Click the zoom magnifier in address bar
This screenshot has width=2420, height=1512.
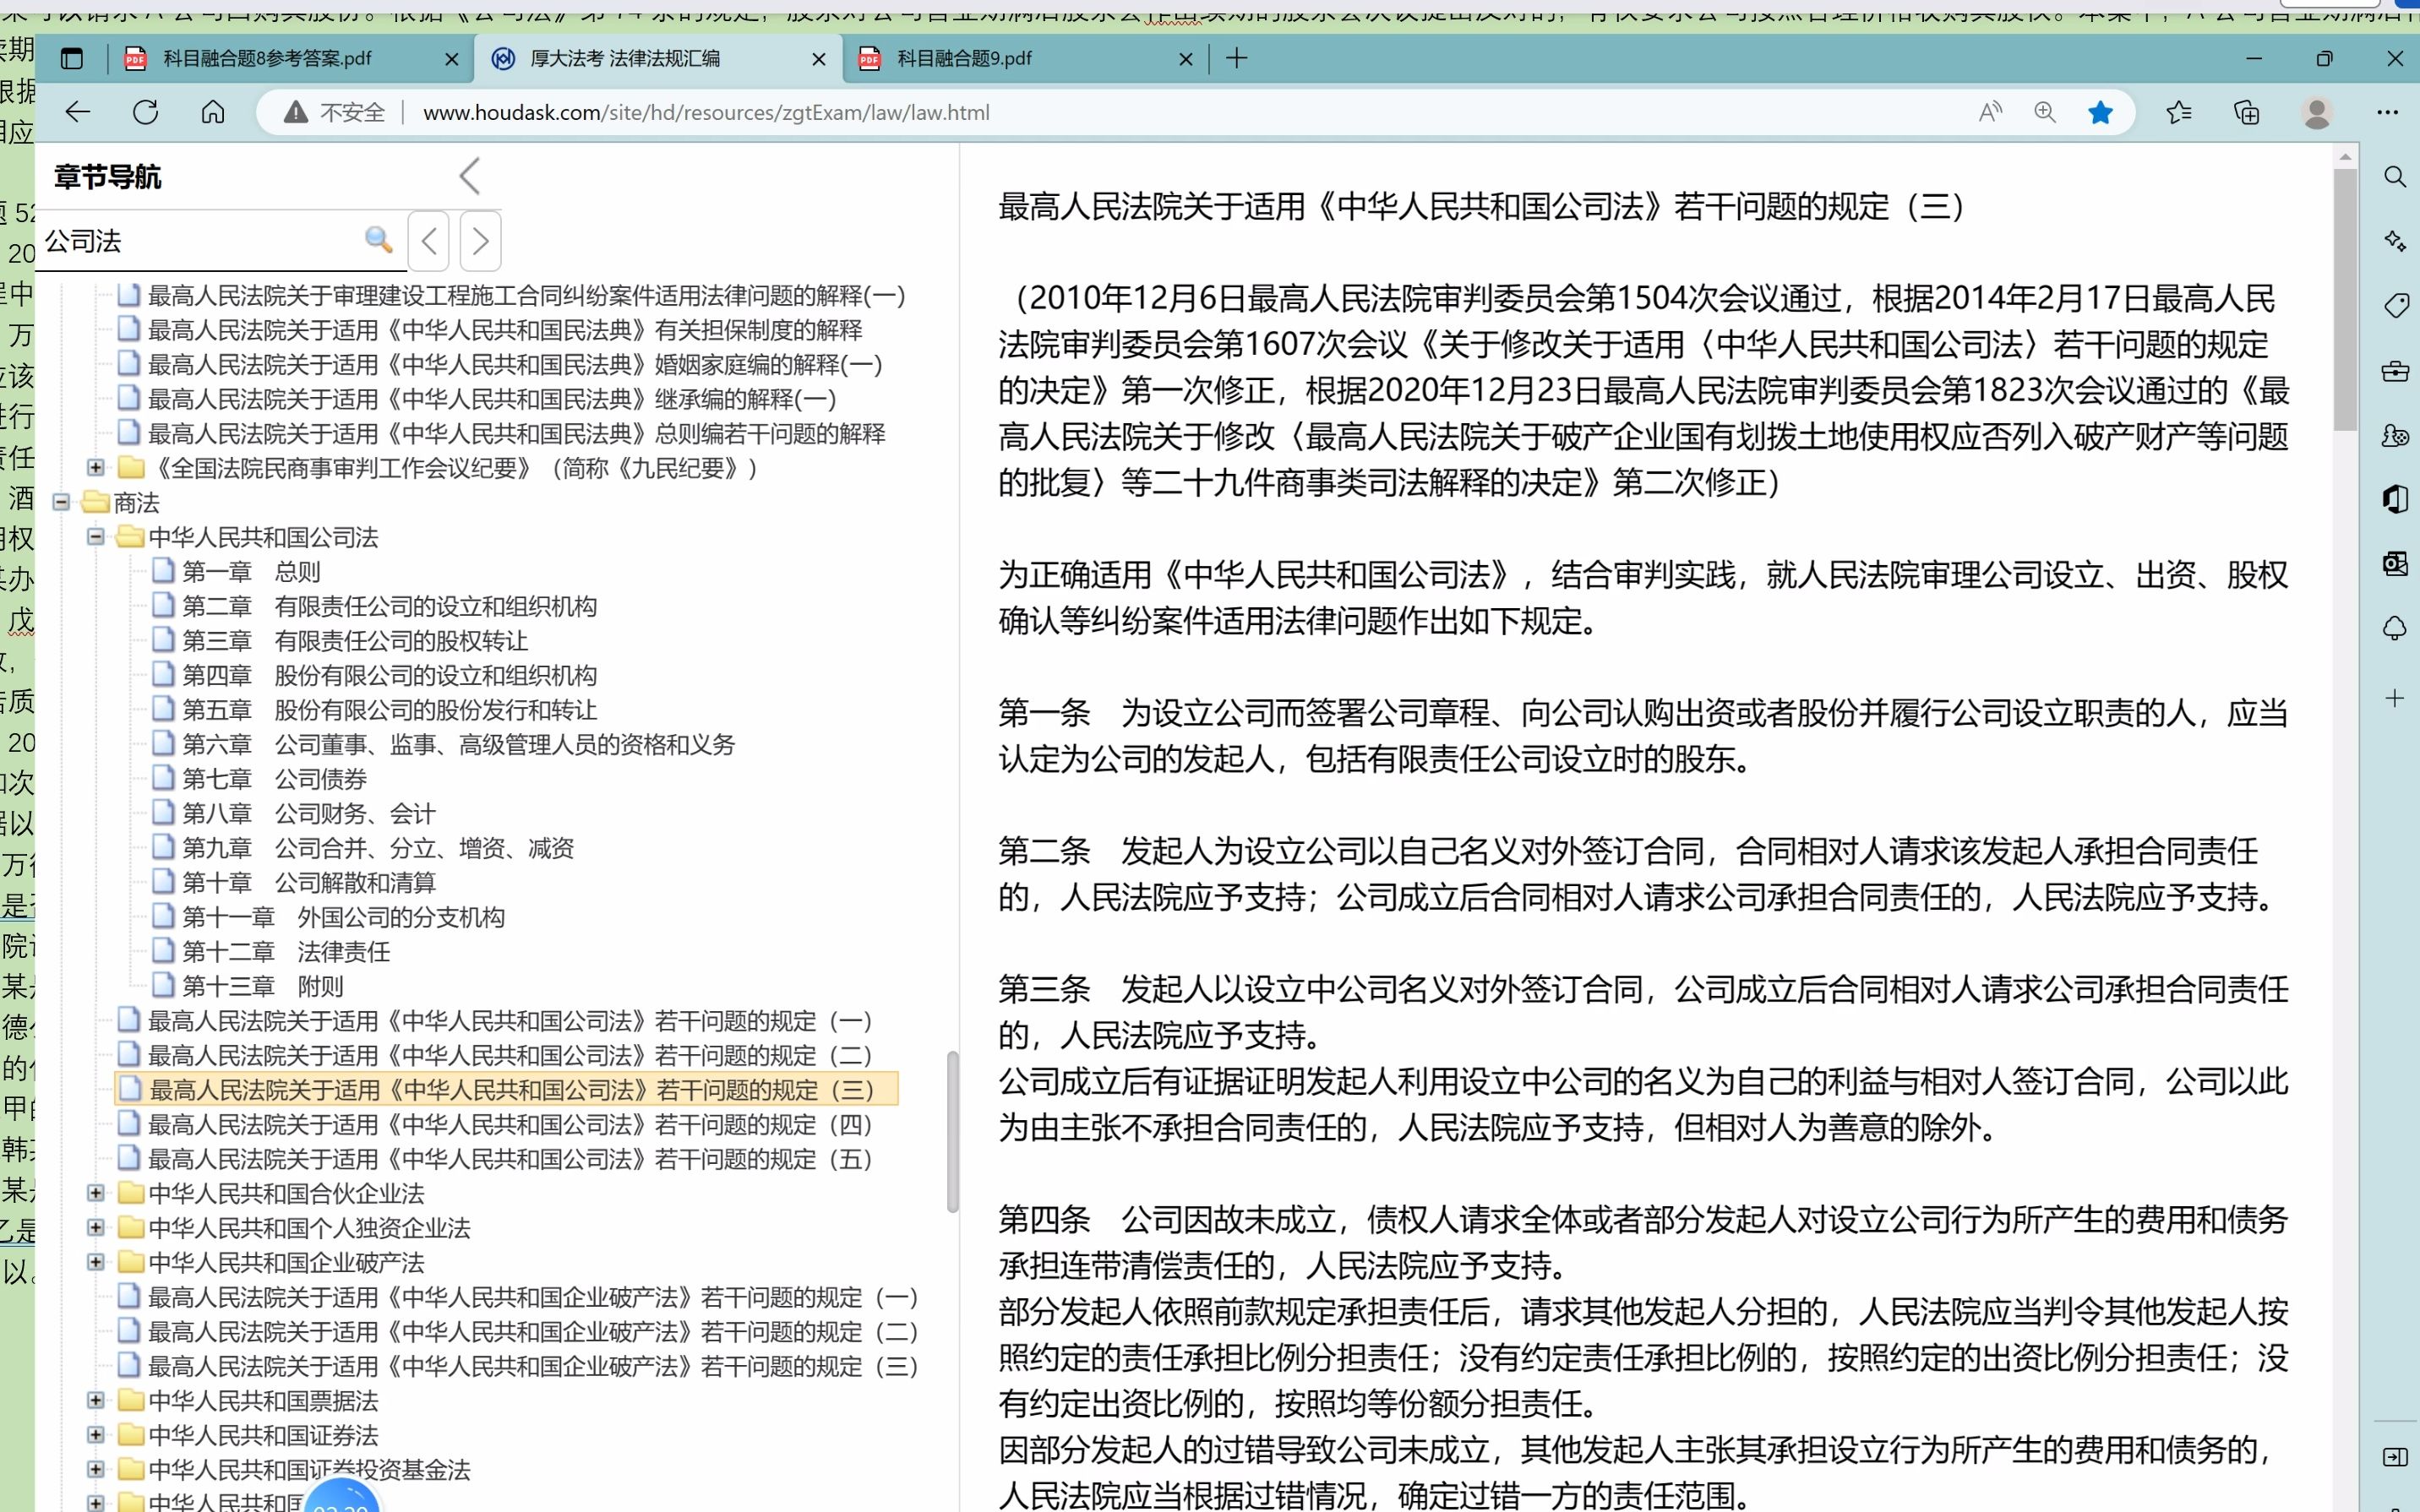(x=2045, y=112)
